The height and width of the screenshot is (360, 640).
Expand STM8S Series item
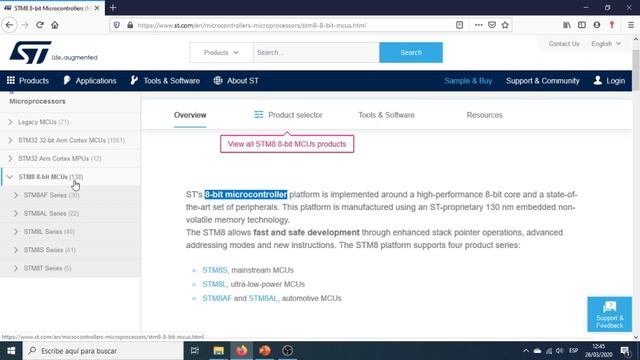click(16, 250)
